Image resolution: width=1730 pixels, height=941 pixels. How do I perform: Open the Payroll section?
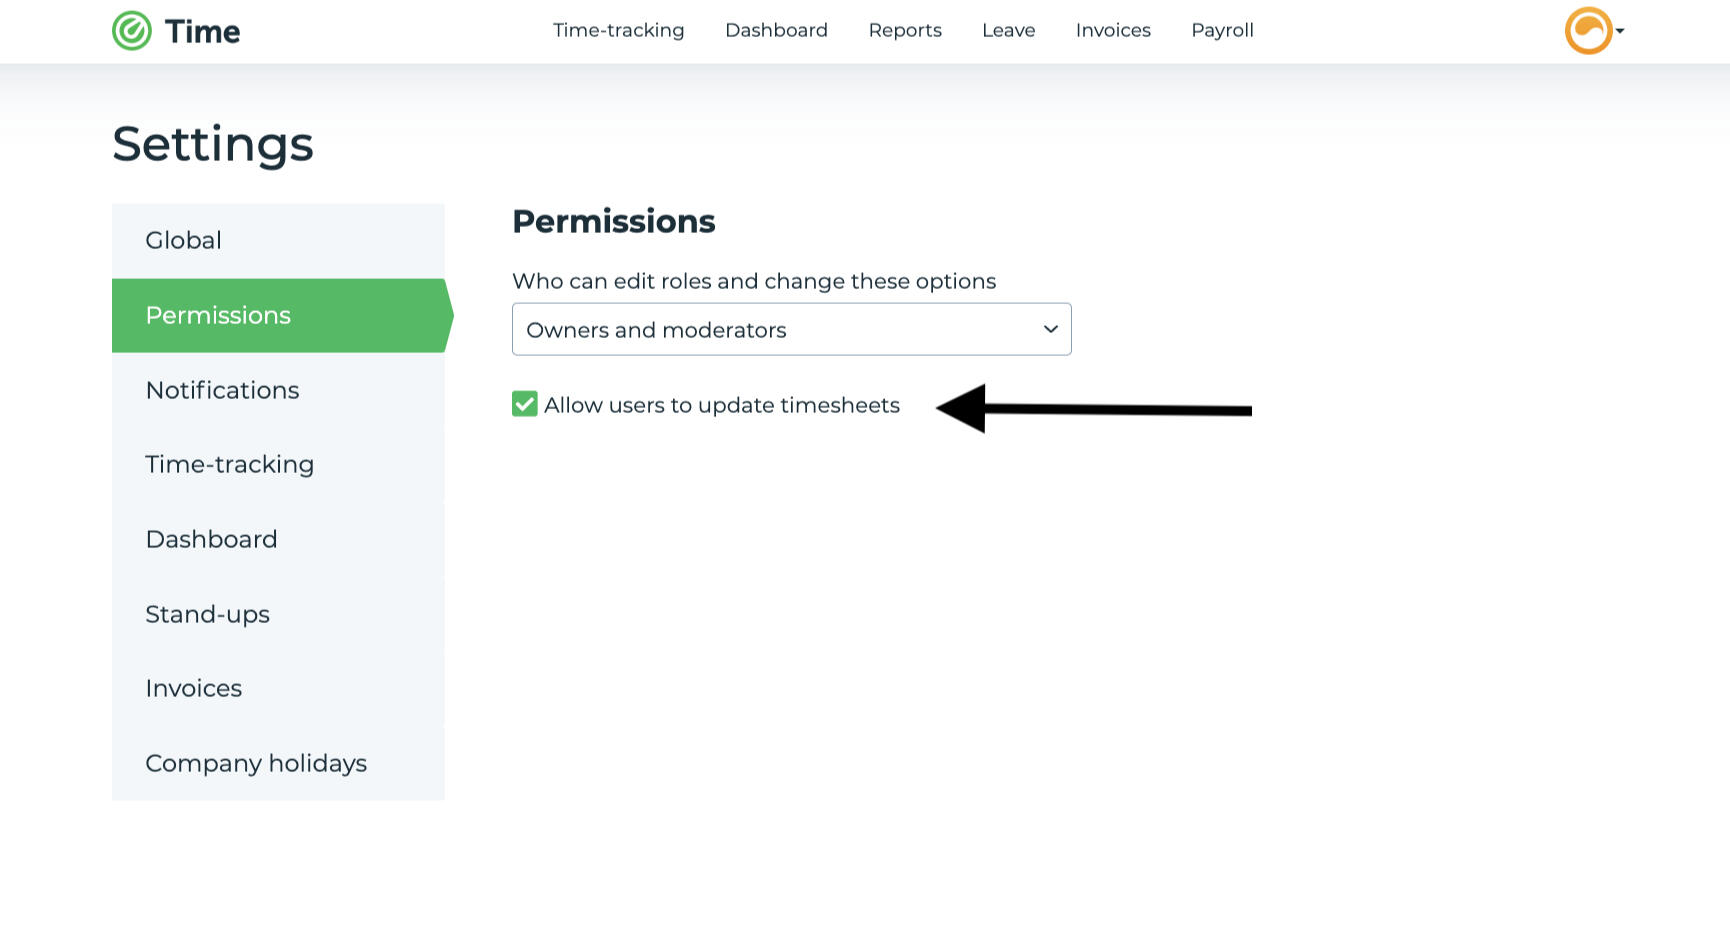1221,30
